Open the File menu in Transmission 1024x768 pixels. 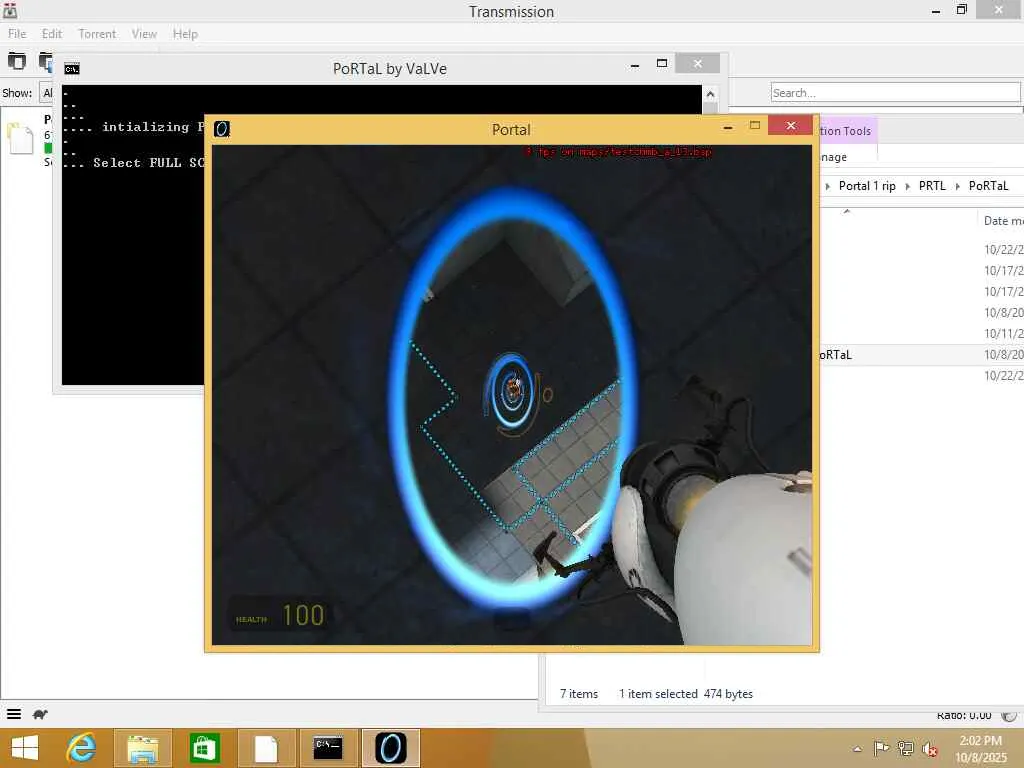(x=17, y=34)
